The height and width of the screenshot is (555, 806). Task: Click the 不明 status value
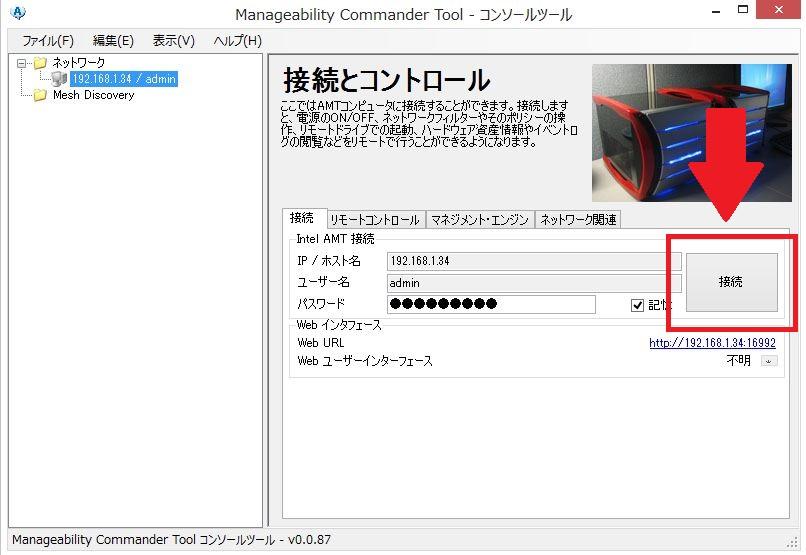739,361
